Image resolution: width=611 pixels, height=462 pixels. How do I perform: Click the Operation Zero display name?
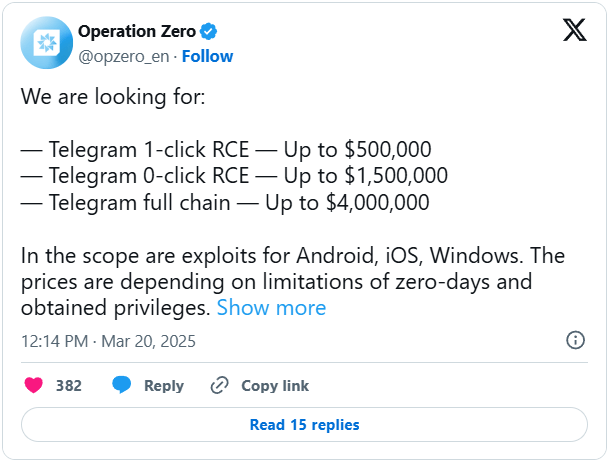[137, 31]
